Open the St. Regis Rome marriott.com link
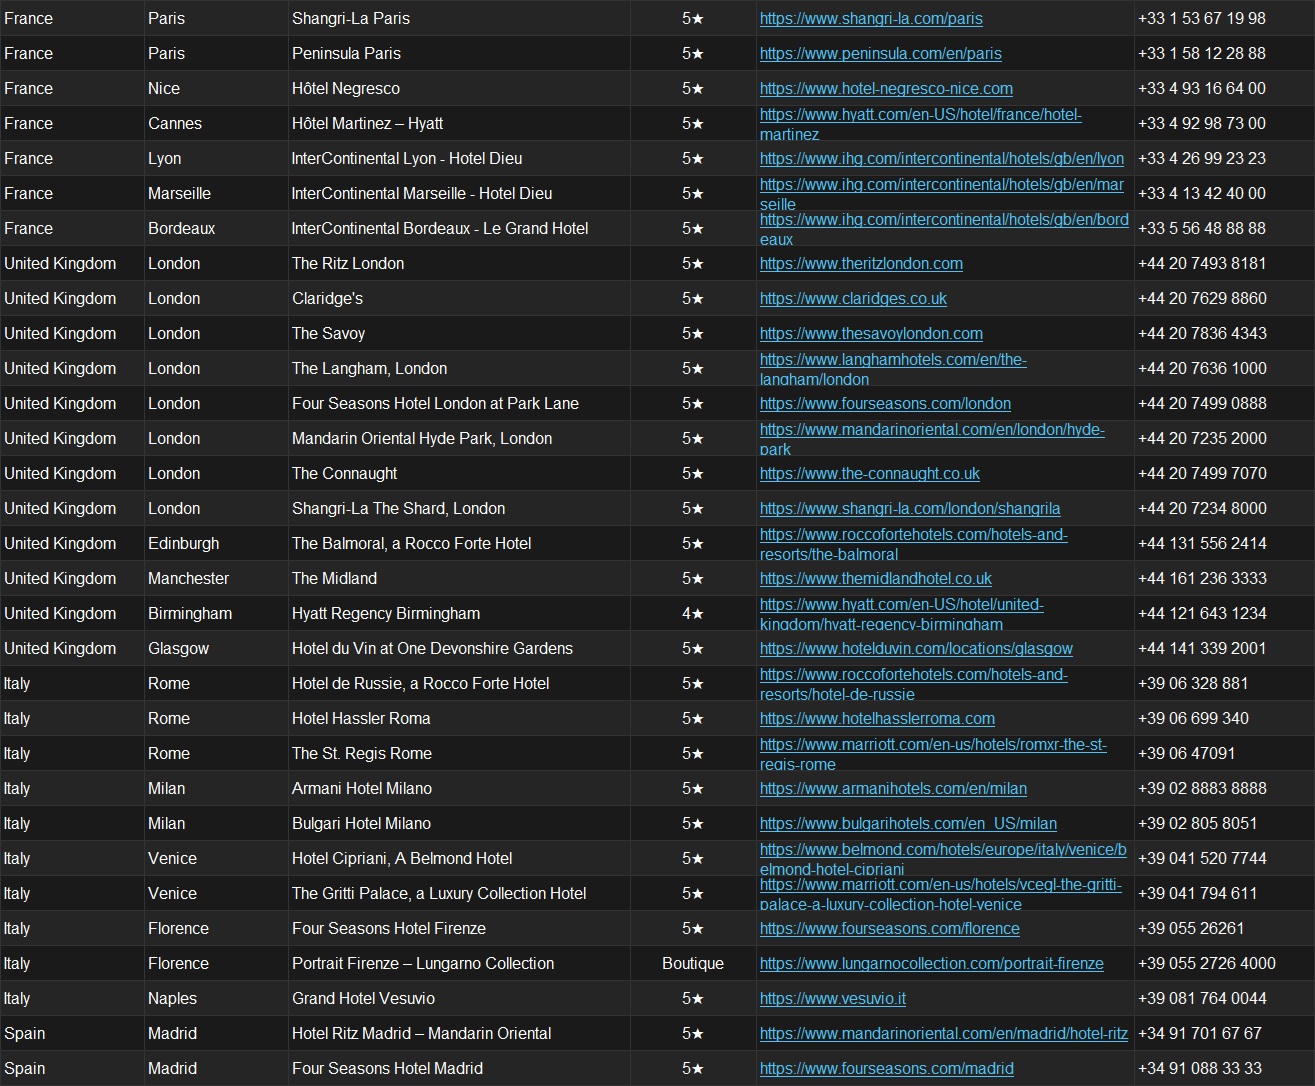1315x1086 pixels. [x=933, y=753]
